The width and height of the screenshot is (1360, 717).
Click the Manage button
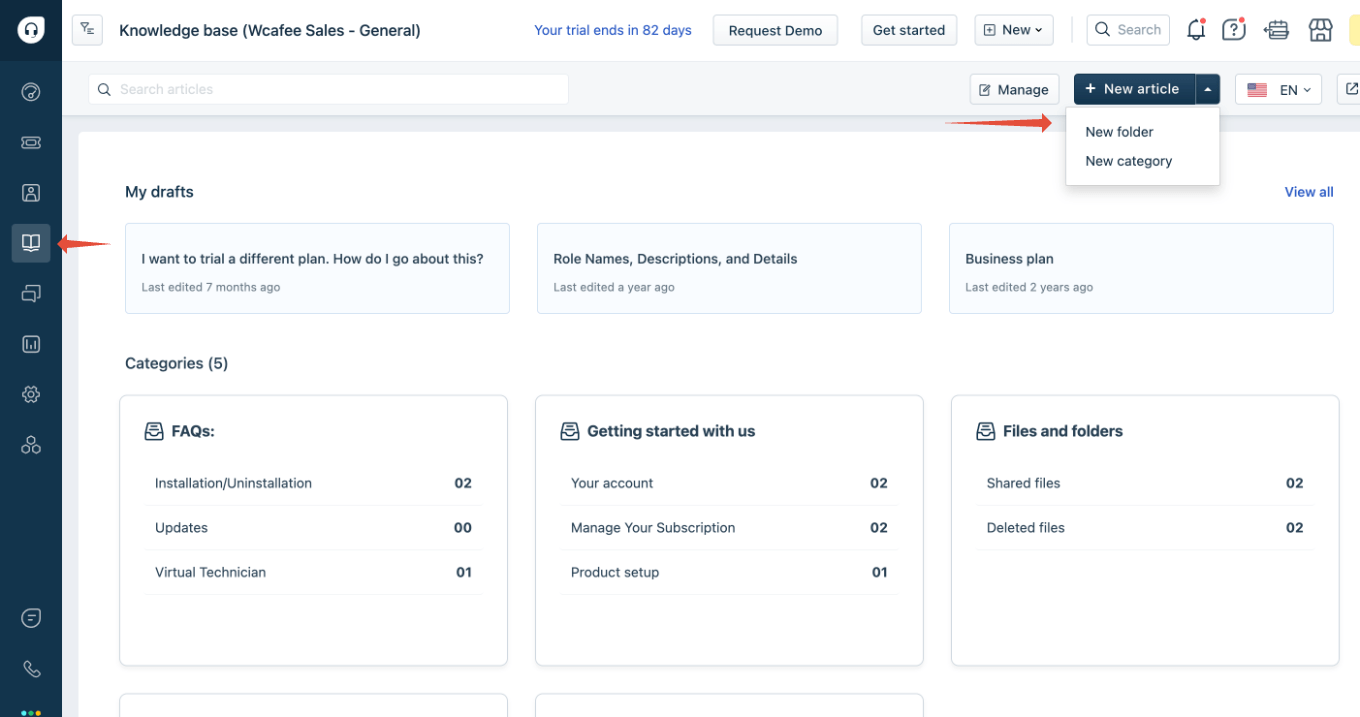[x=1014, y=90]
